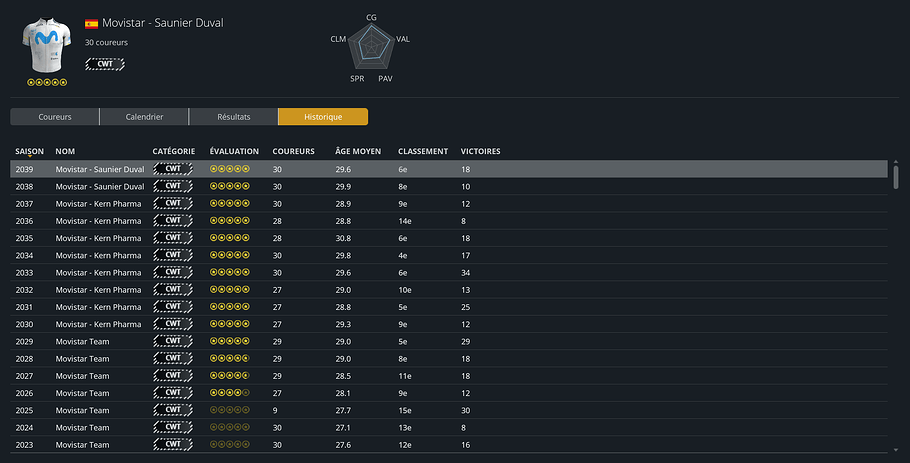
Task: Click the team five-star rating below jersey
Action: [x=47, y=82]
